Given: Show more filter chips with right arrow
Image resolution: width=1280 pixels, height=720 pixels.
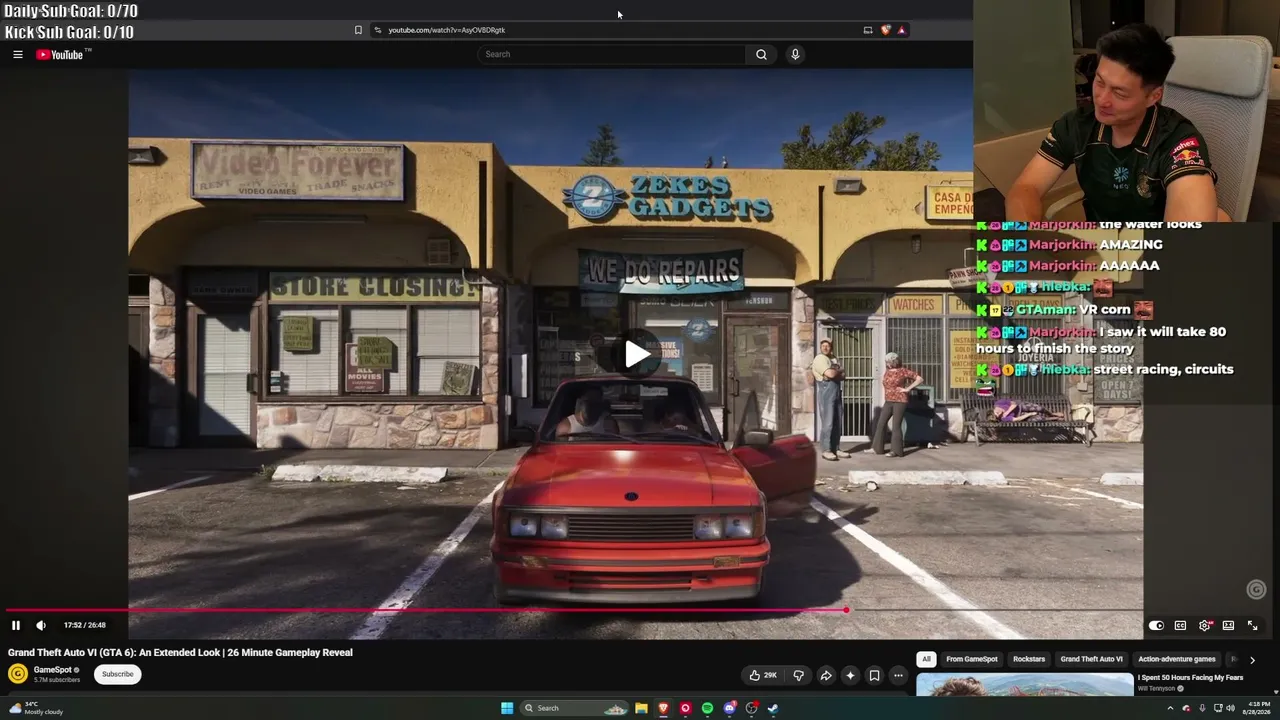Looking at the screenshot, I should 1252,660.
